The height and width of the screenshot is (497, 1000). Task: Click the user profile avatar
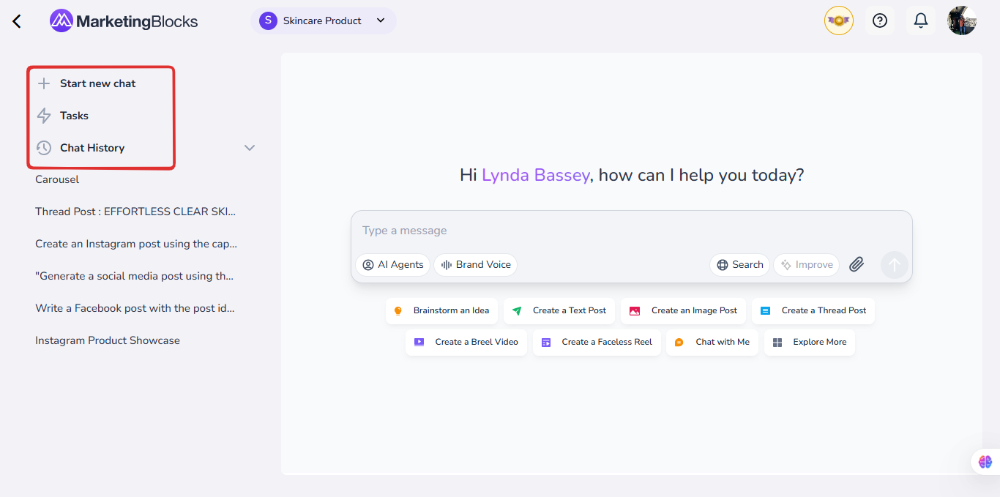(x=962, y=20)
